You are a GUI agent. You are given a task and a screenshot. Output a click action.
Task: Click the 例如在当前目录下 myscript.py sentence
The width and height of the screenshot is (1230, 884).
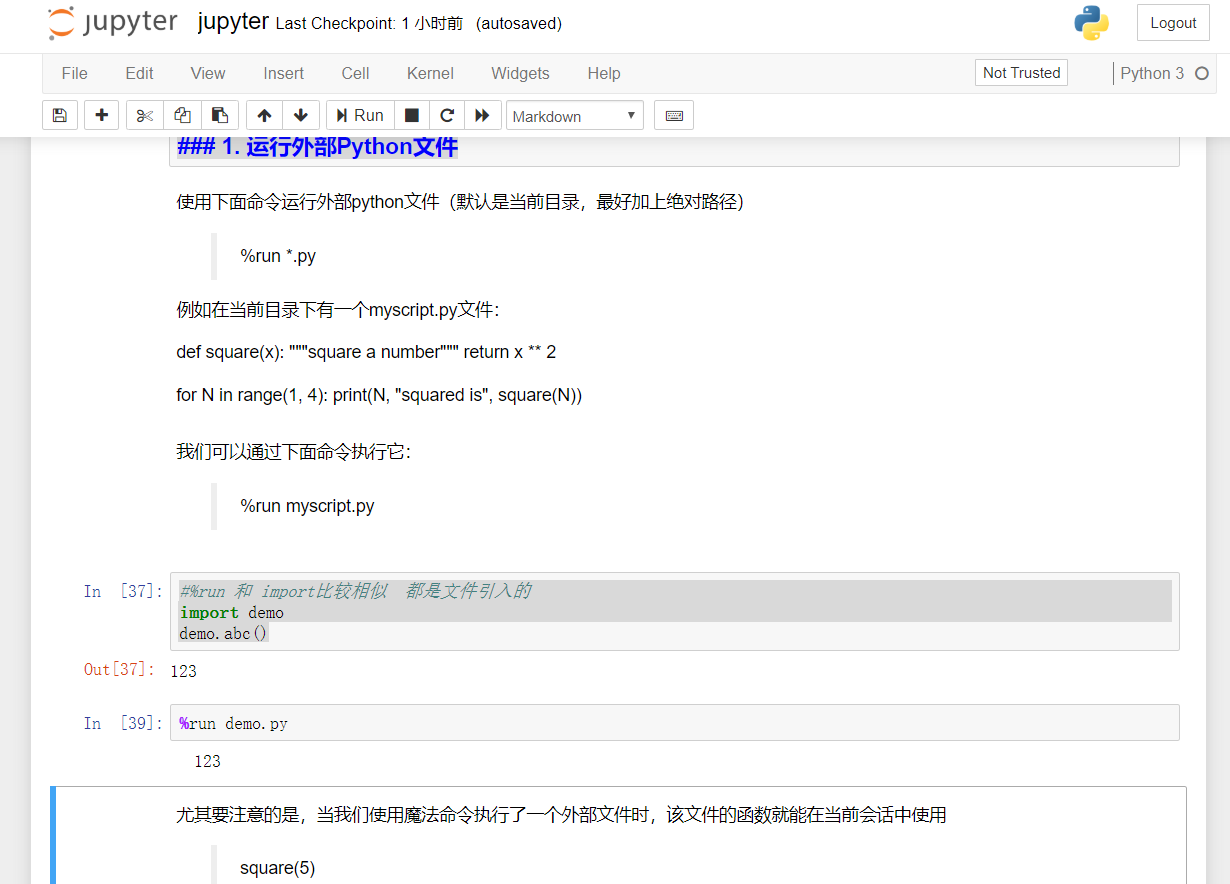(337, 310)
